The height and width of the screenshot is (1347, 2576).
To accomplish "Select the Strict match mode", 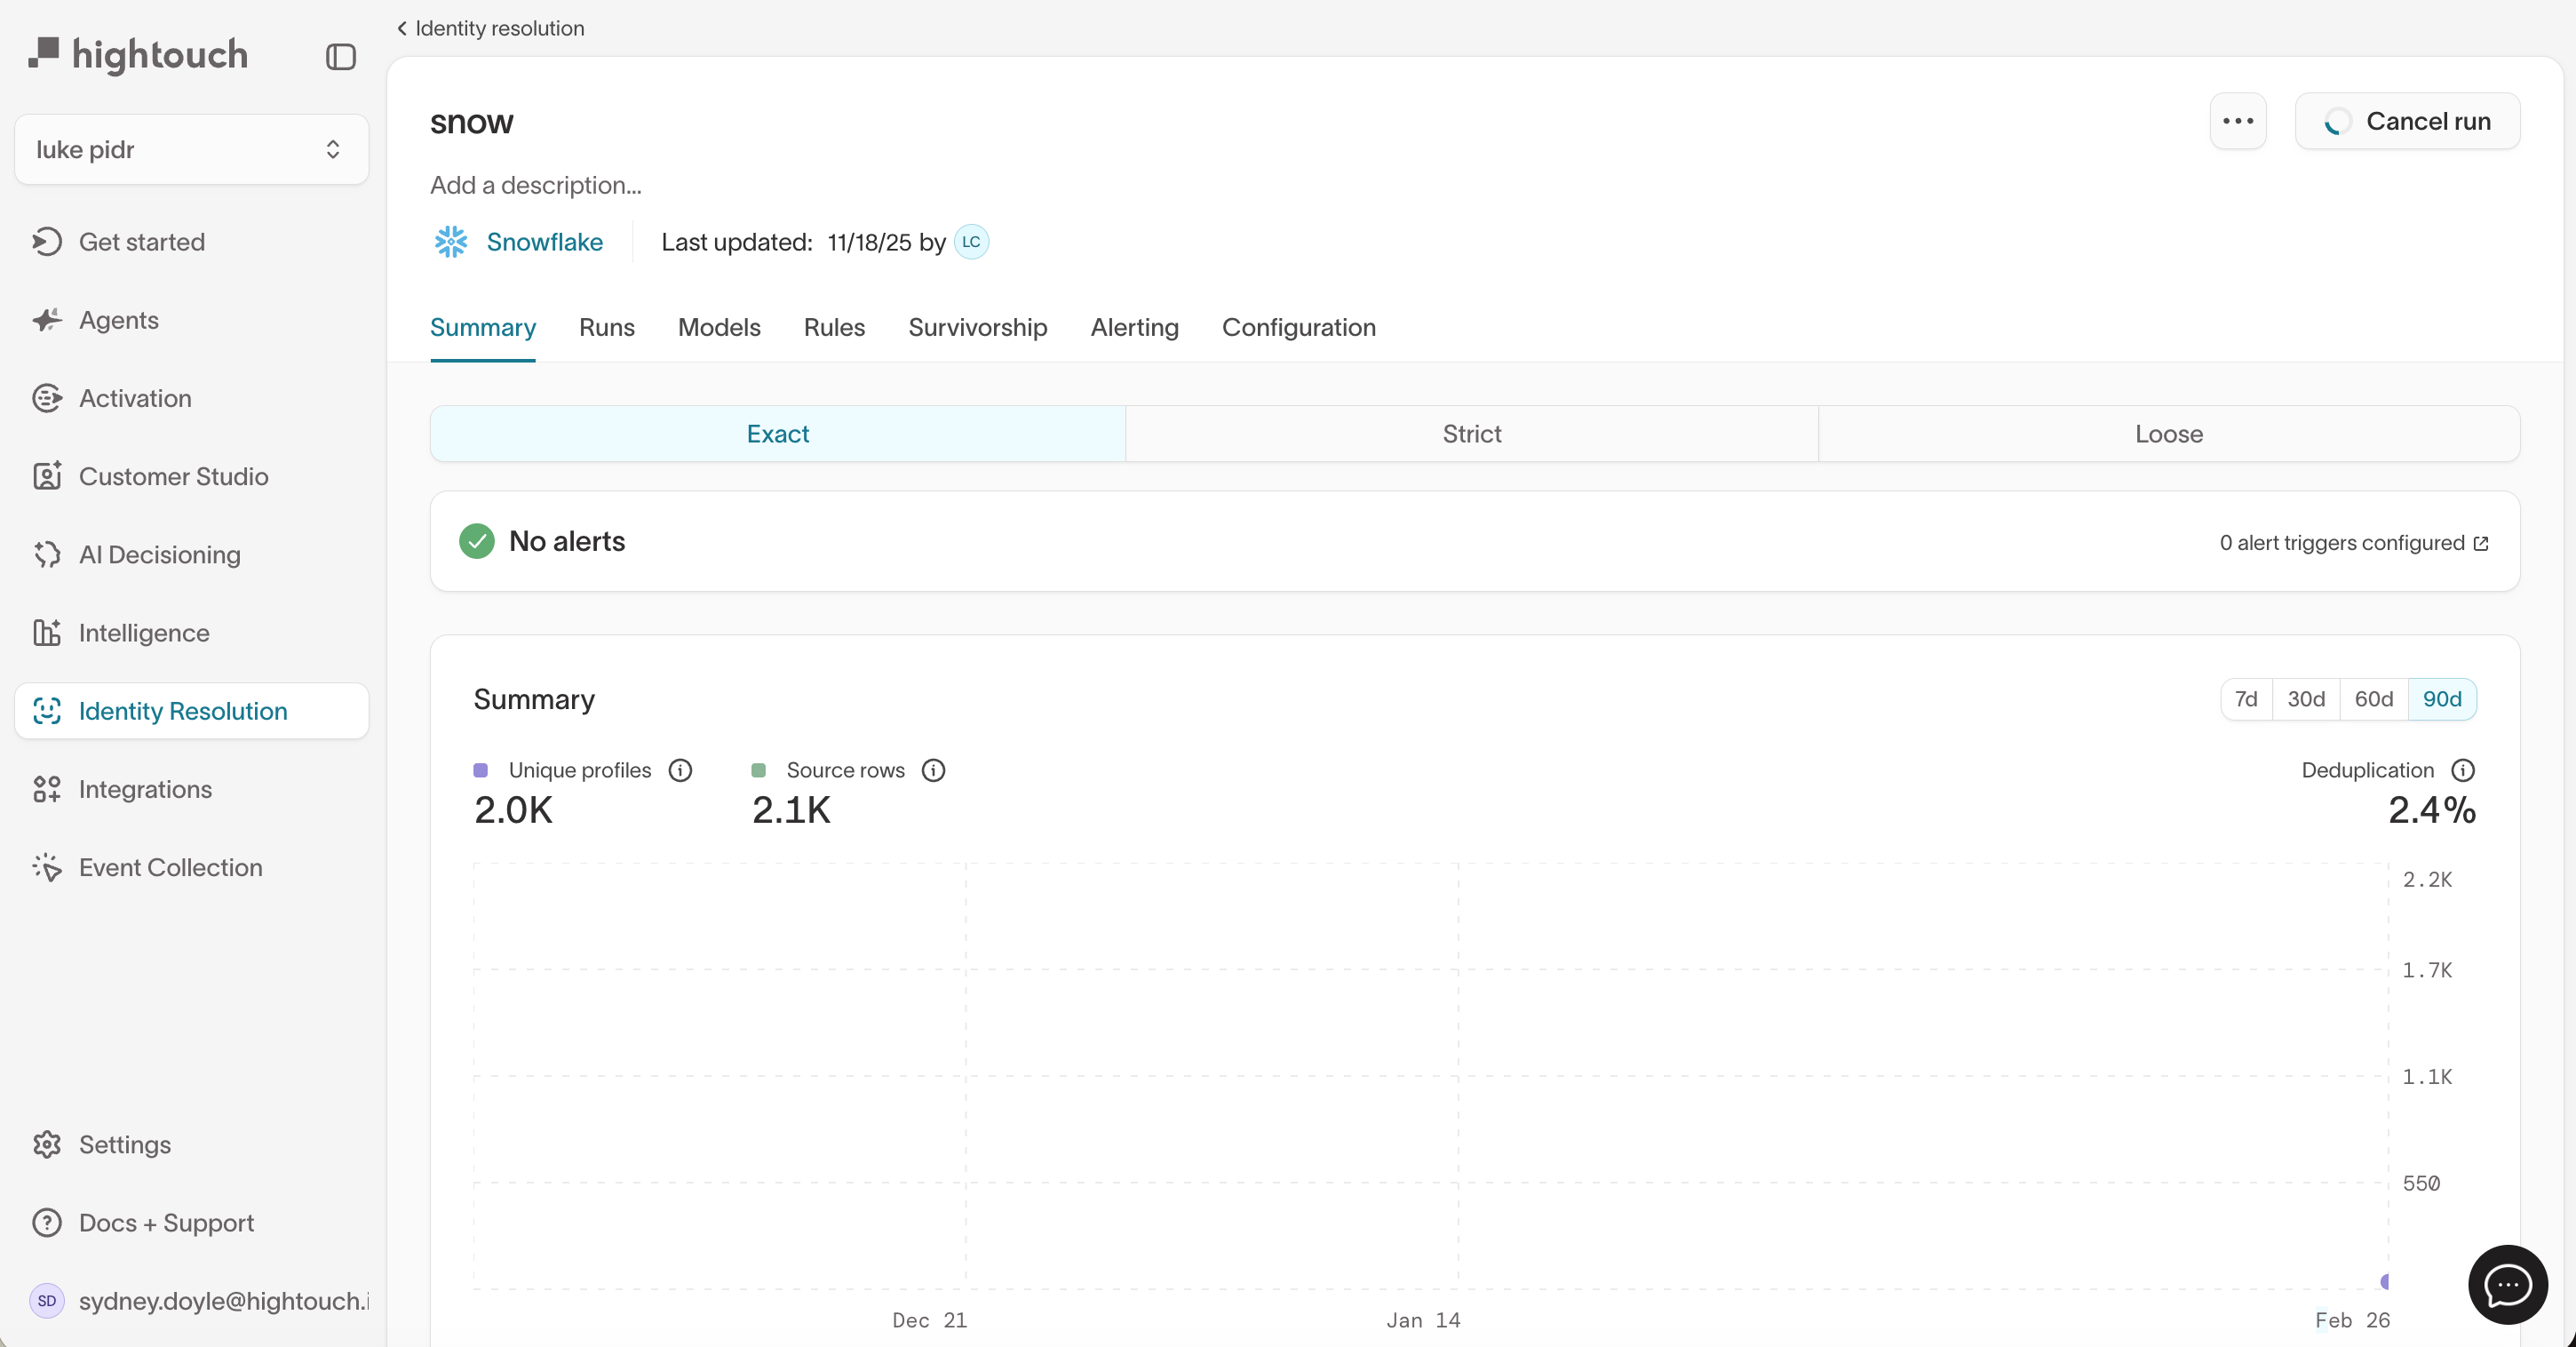I will [1471, 434].
